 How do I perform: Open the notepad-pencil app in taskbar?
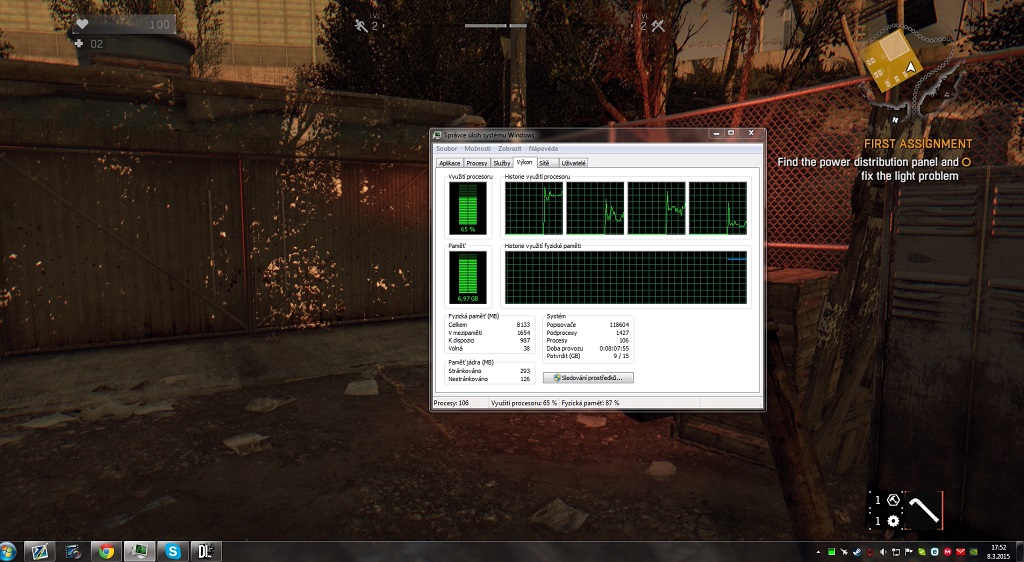coord(39,552)
